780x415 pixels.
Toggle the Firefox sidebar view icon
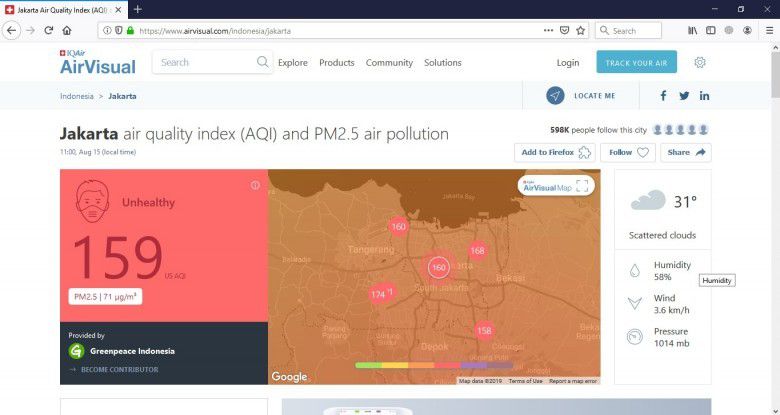pos(711,31)
